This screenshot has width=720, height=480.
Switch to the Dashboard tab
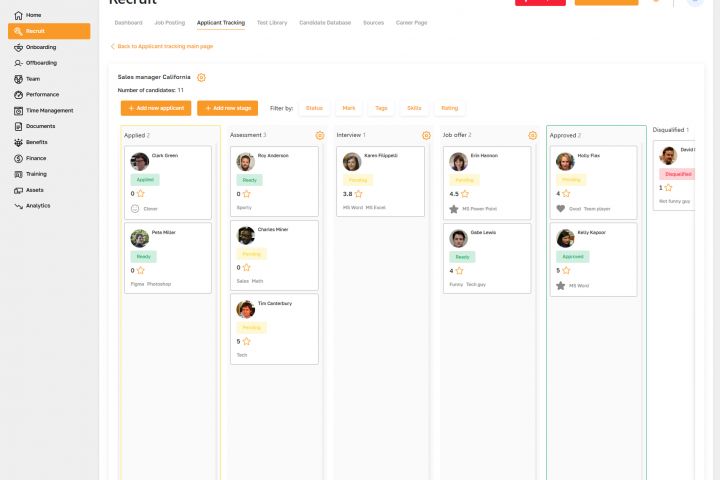point(129,23)
